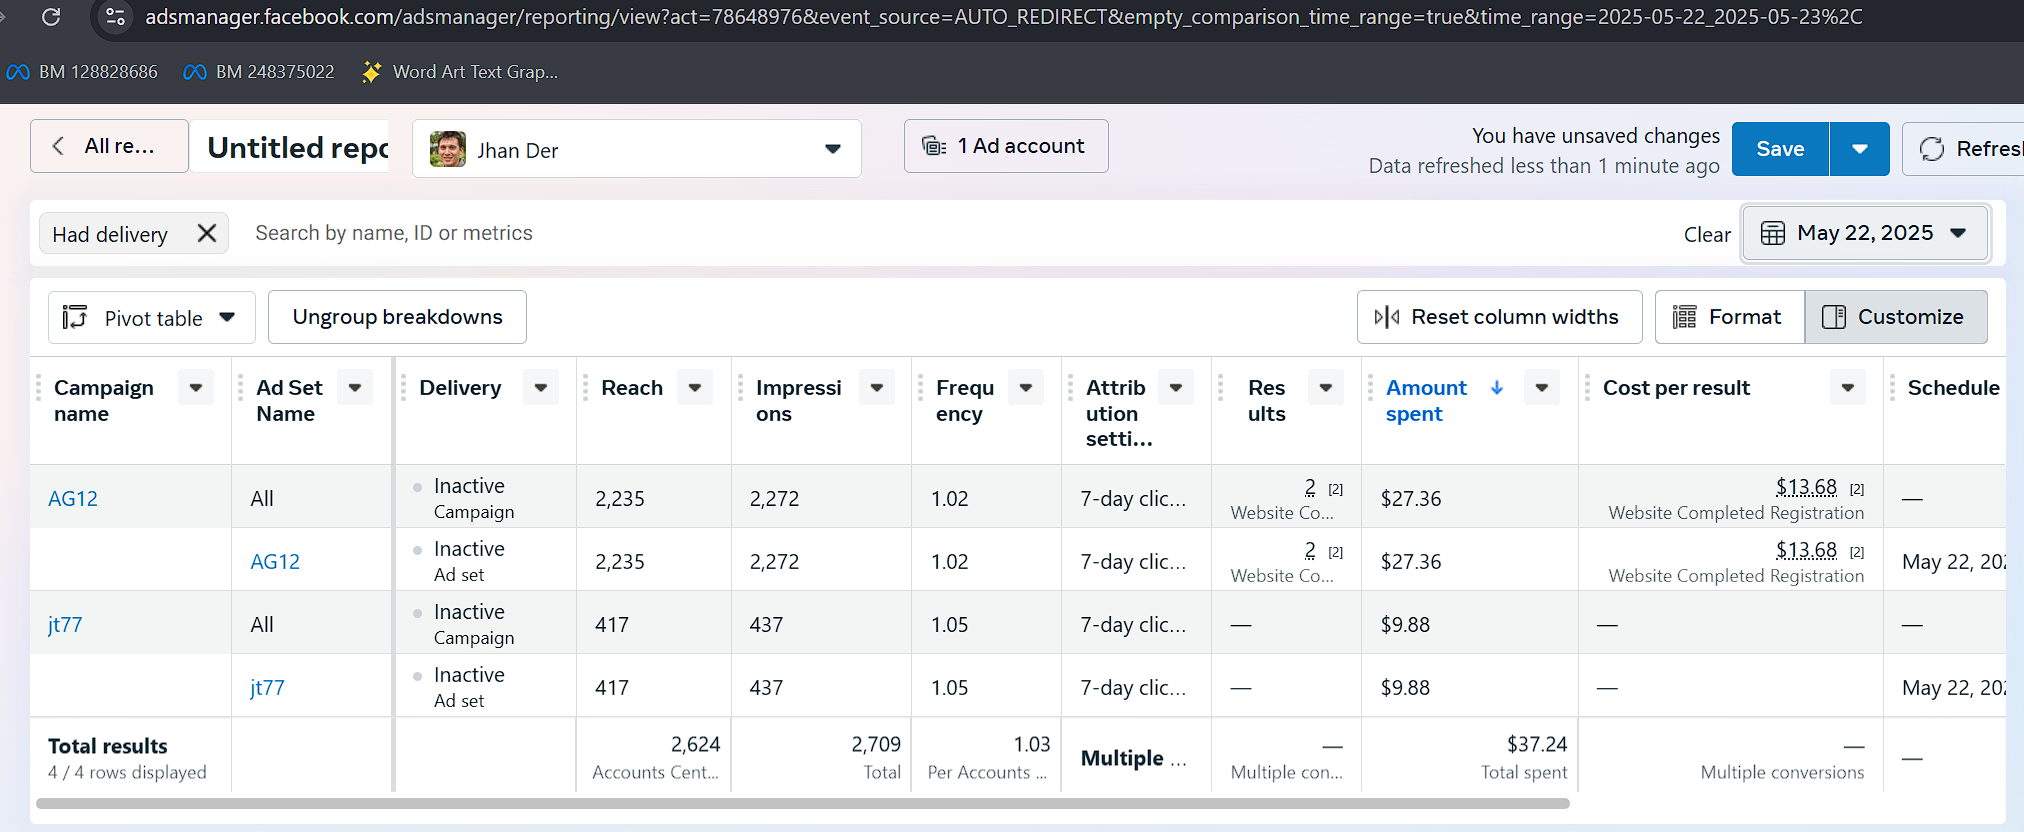The image size is (2024, 832).
Task: Click the back arrow to All reports
Action: (59, 146)
